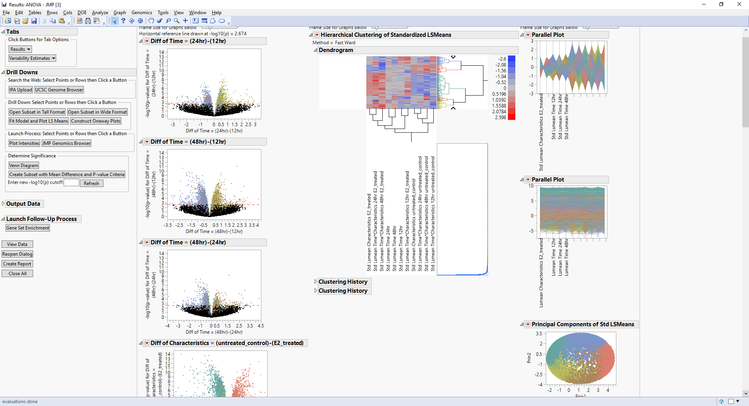Image resolution: width=749 pixels, height=406 pixels.
Task: Click the New Data Table toolbar icon
Action: pos(8,21)
